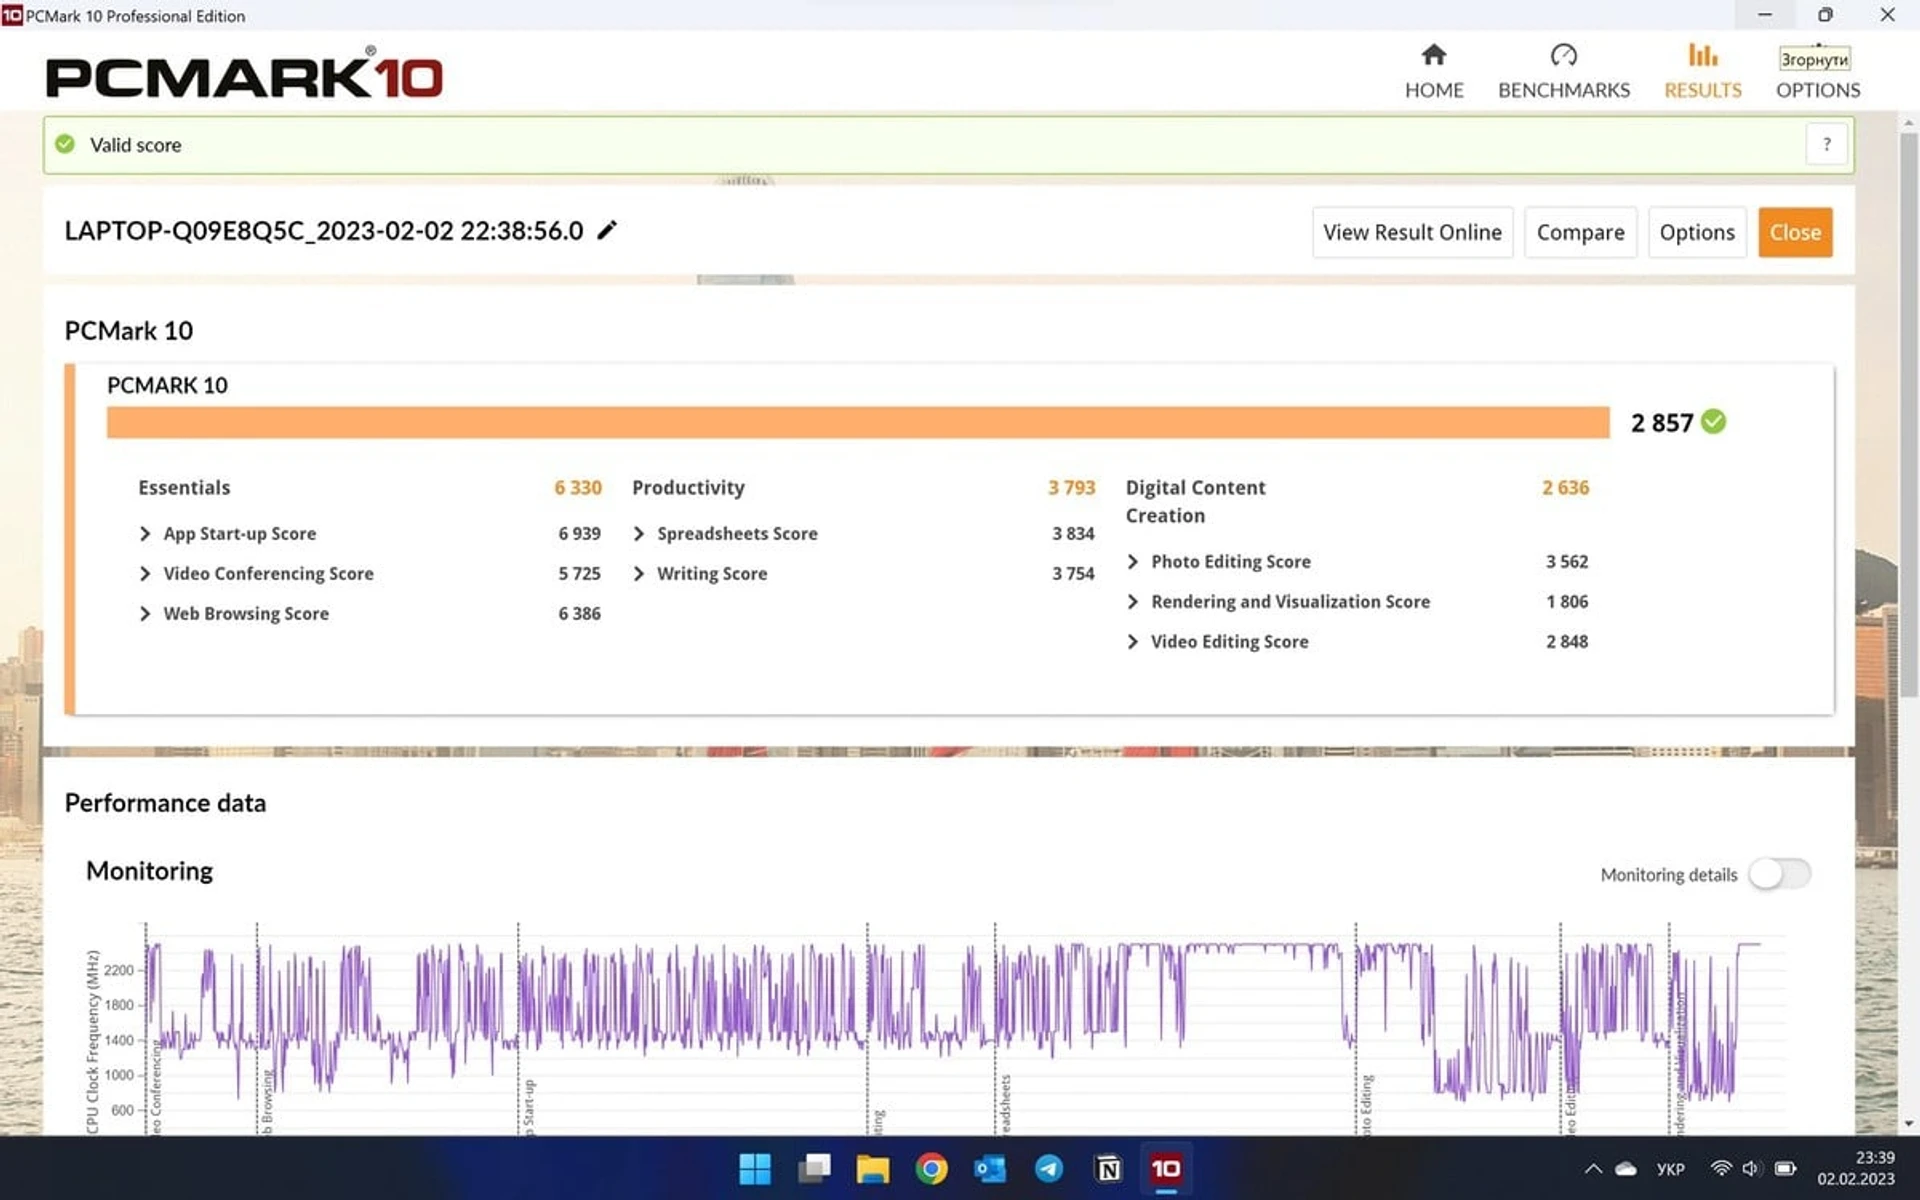Click the View Result Online button
This screenshot has height=1200, width=1920.
pos(1412,232)
